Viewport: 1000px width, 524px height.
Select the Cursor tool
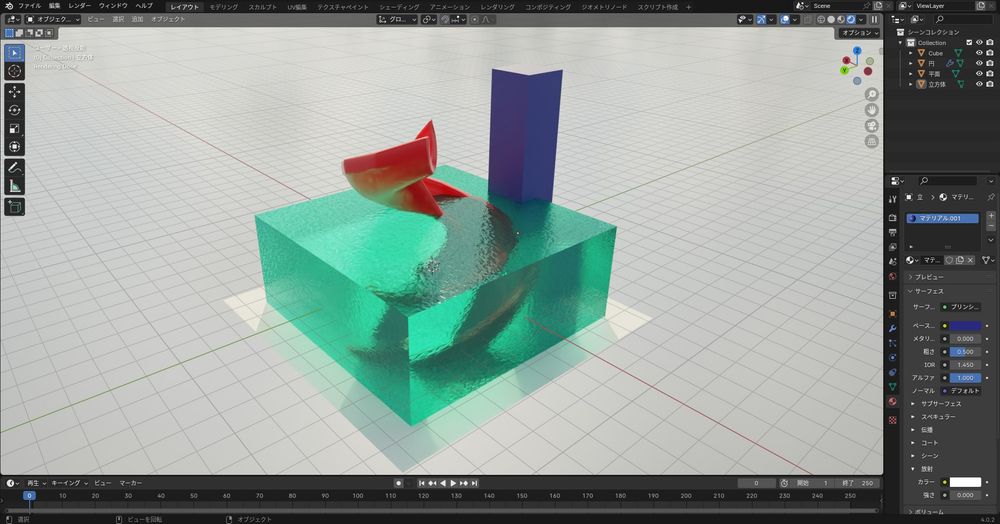tap(14, 71)
